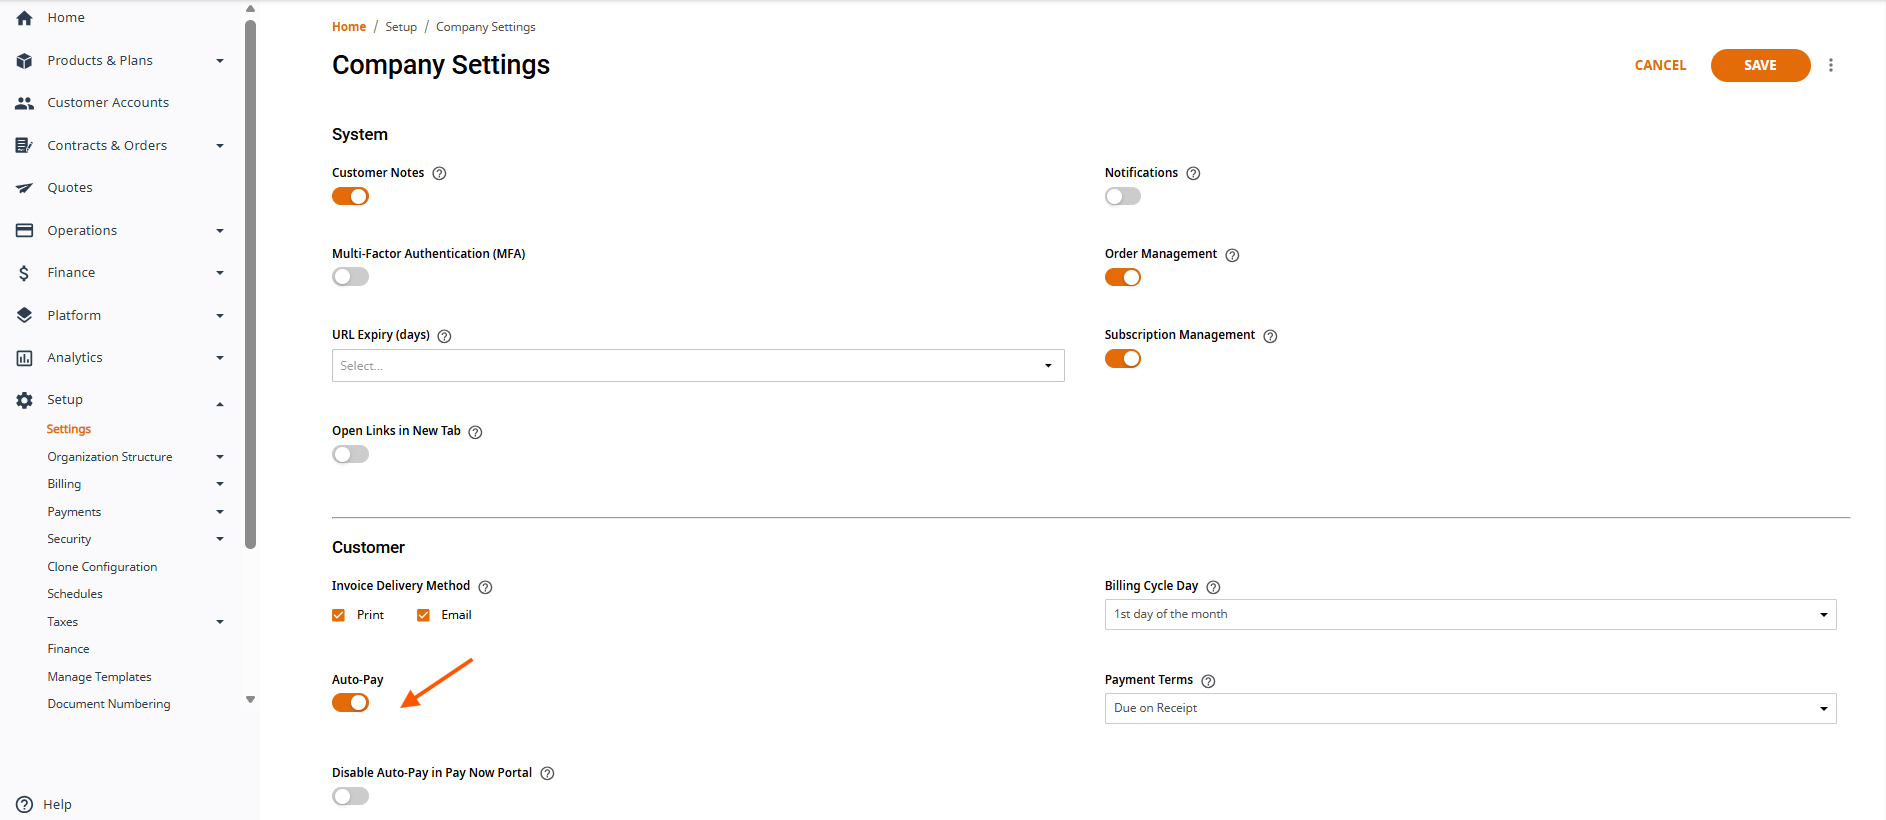1886x820 pixels.
Task: Open the Manage Templates menu item
Action: click(99, 677)
